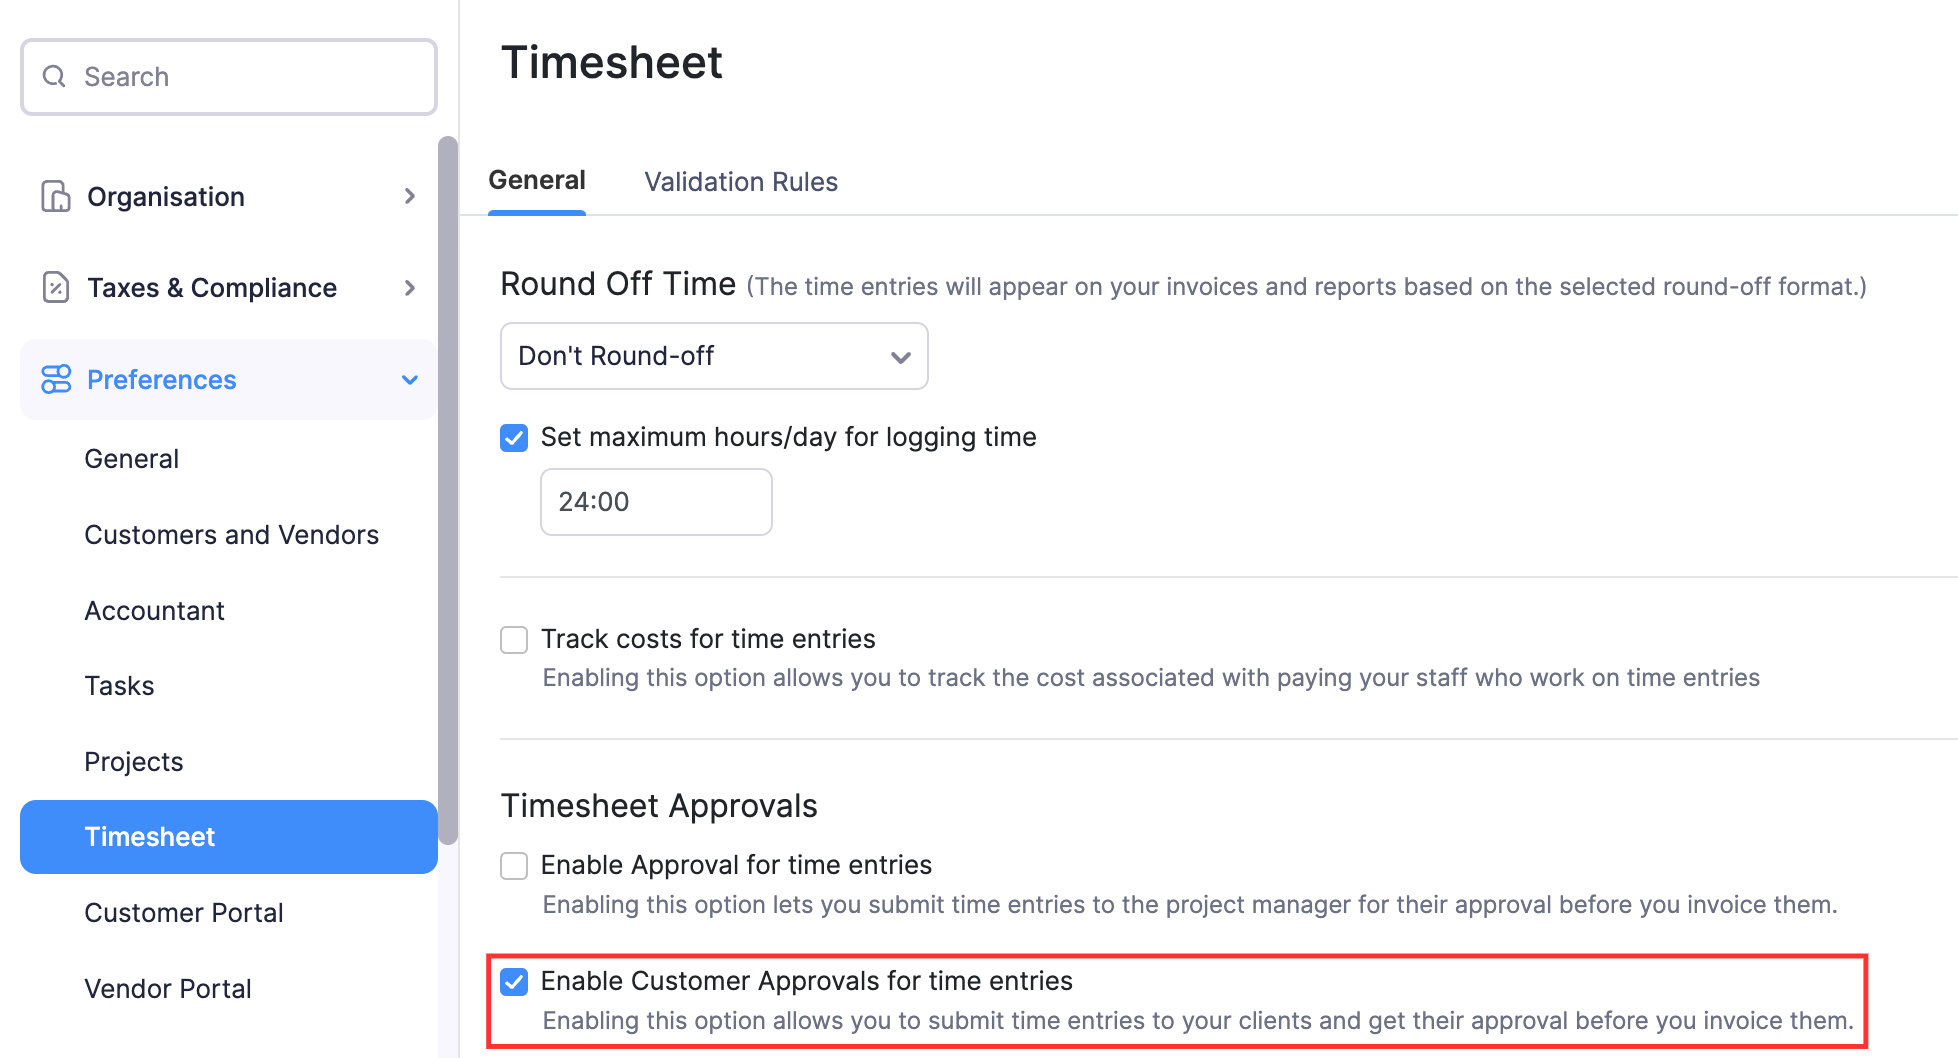Select the General tab
This screenshot has height=1058, width=1958.
click(x=536, y=179)
